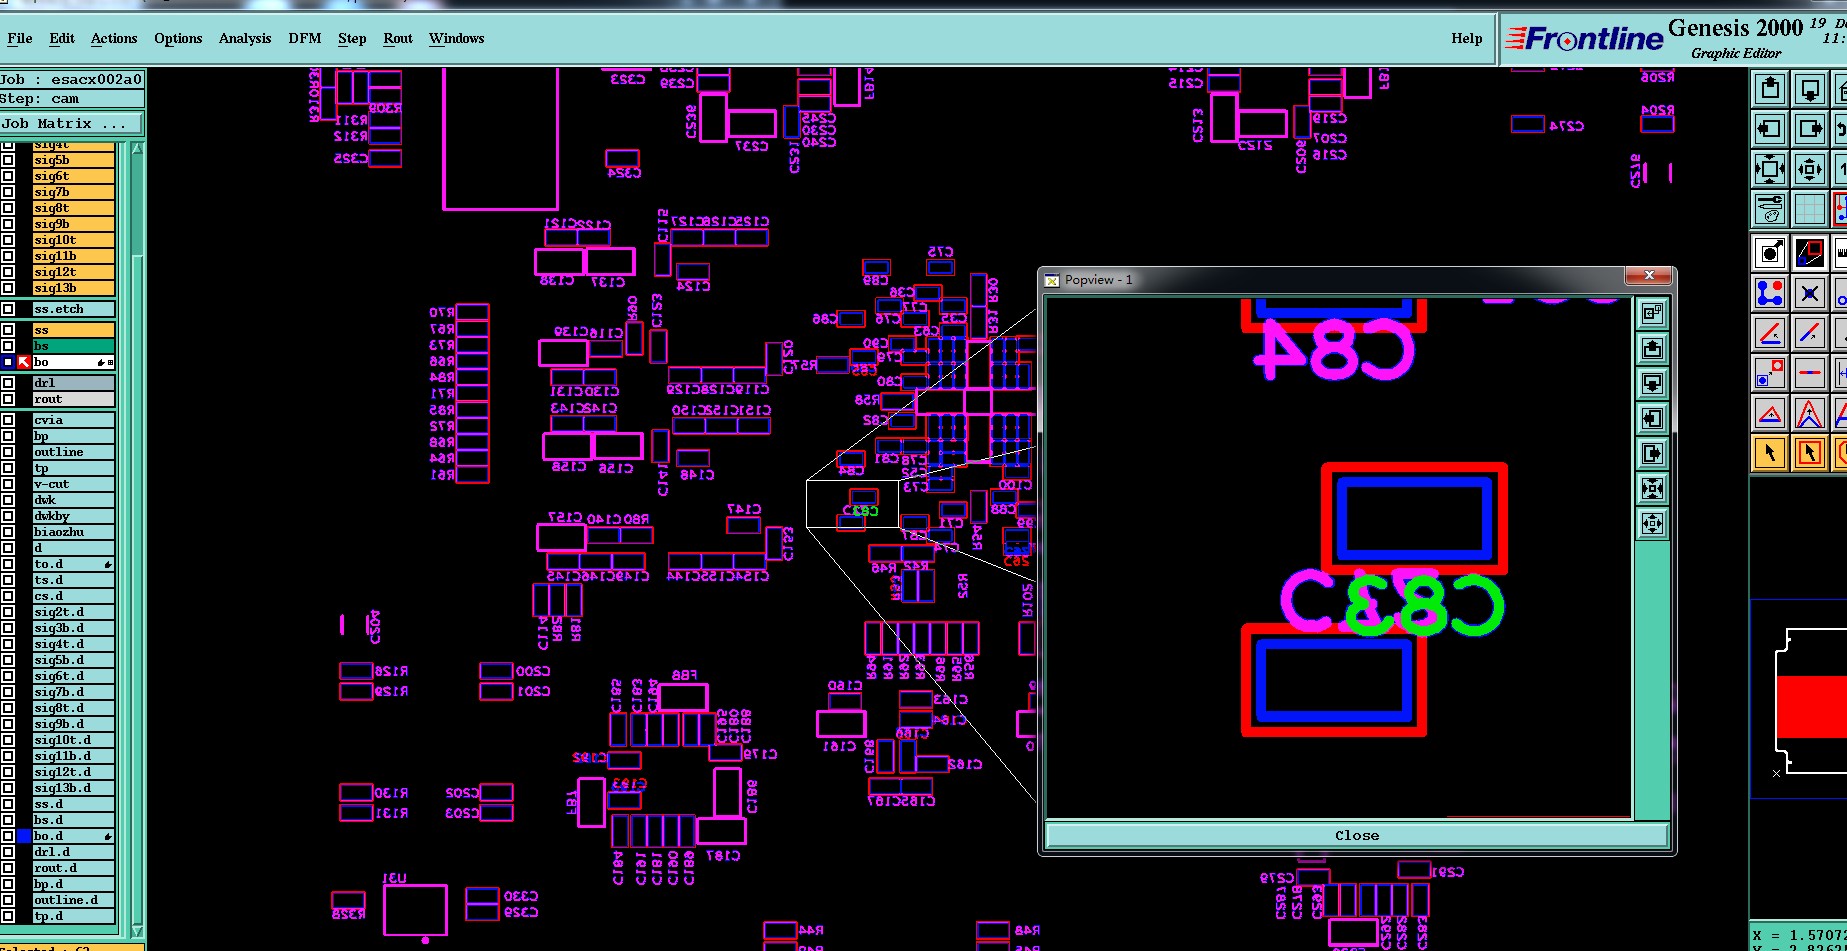Open the Step menu
1847x951 pixels.
click(x=352, y=38)
